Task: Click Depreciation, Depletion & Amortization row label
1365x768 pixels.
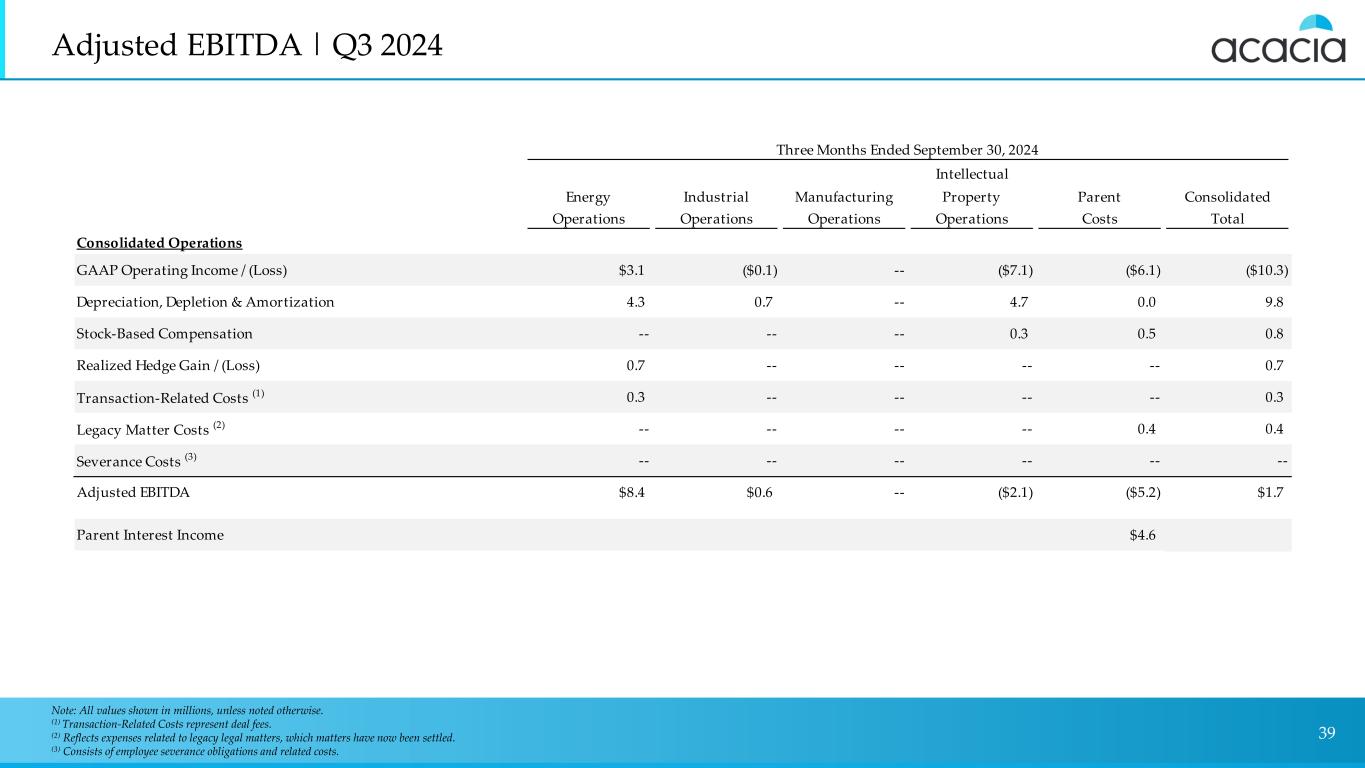Action: pos(205,302)
